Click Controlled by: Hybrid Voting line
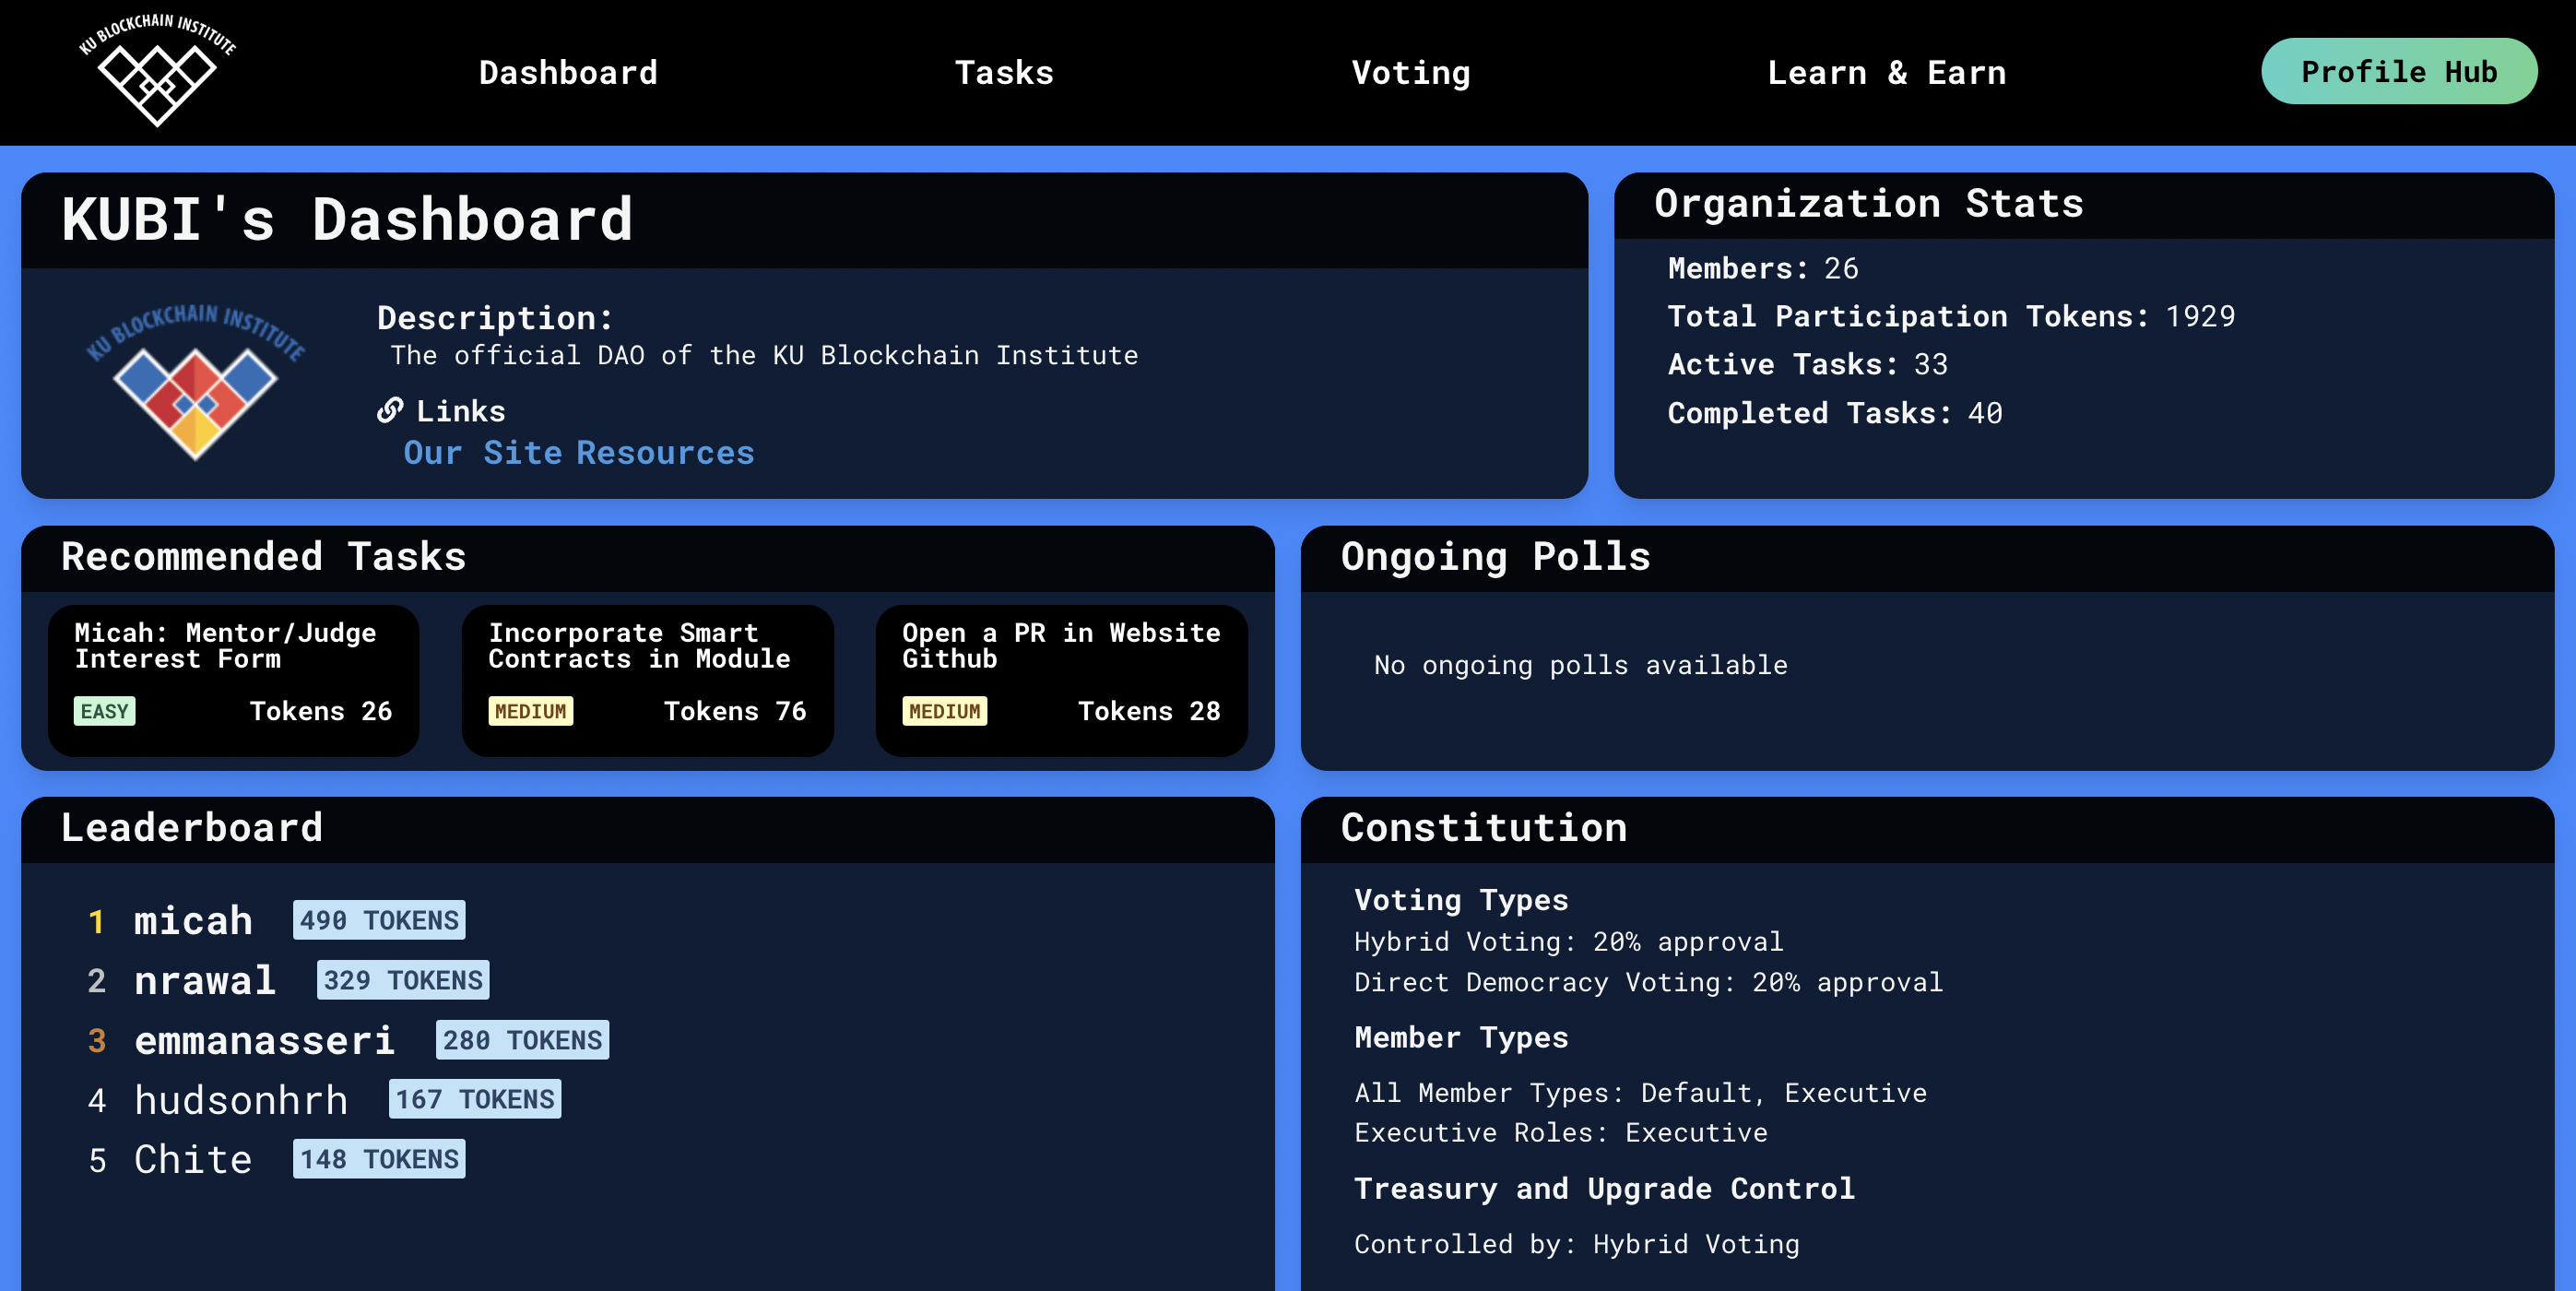The height and width of the screenshot is (1291, 2576). (x=1576, y=1244)
